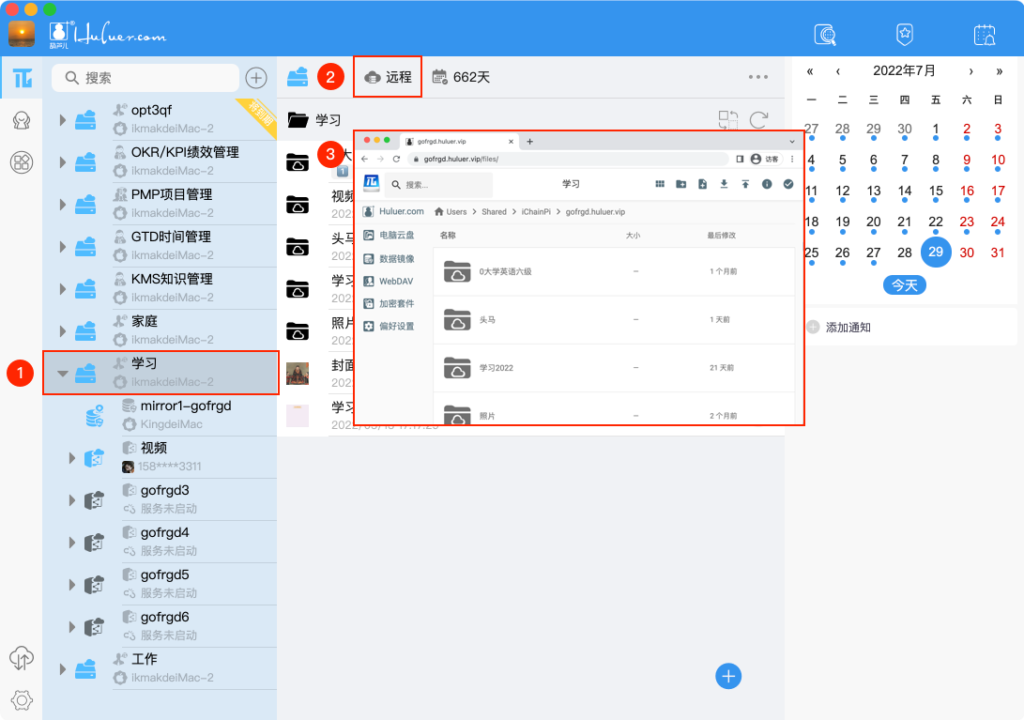Go to next year in calendar
The image size is (1024, 720).
(x=999, y=71)
